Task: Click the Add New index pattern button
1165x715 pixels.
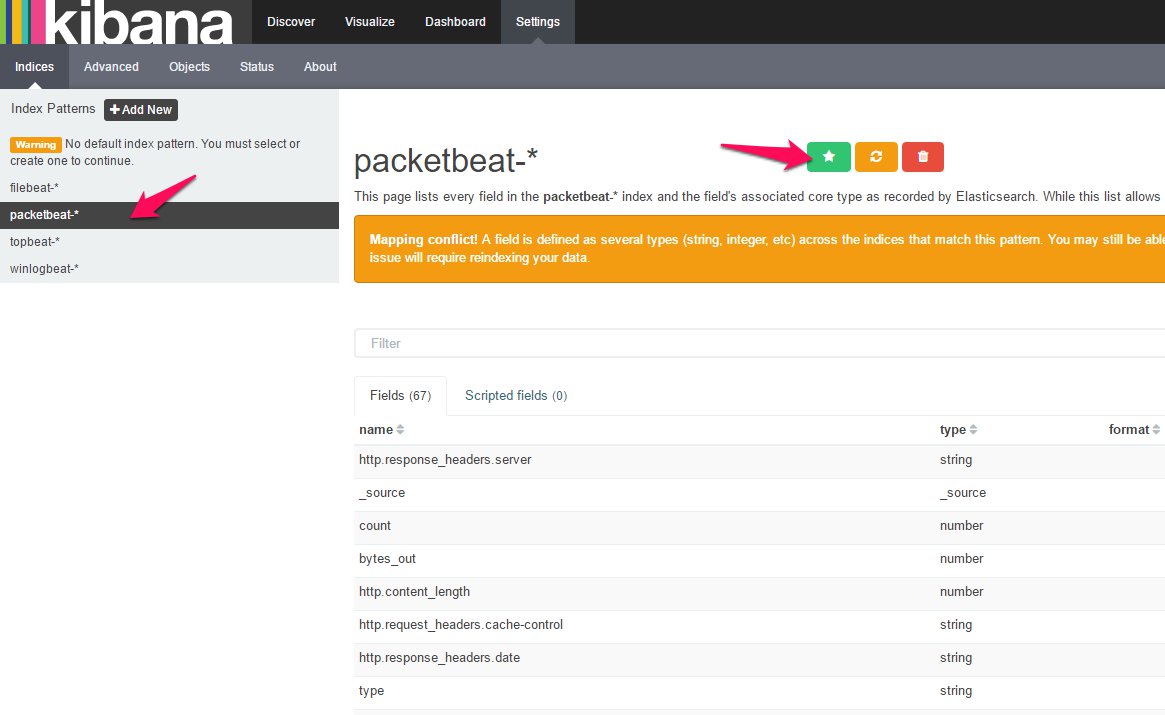Action: pos(140,110)
